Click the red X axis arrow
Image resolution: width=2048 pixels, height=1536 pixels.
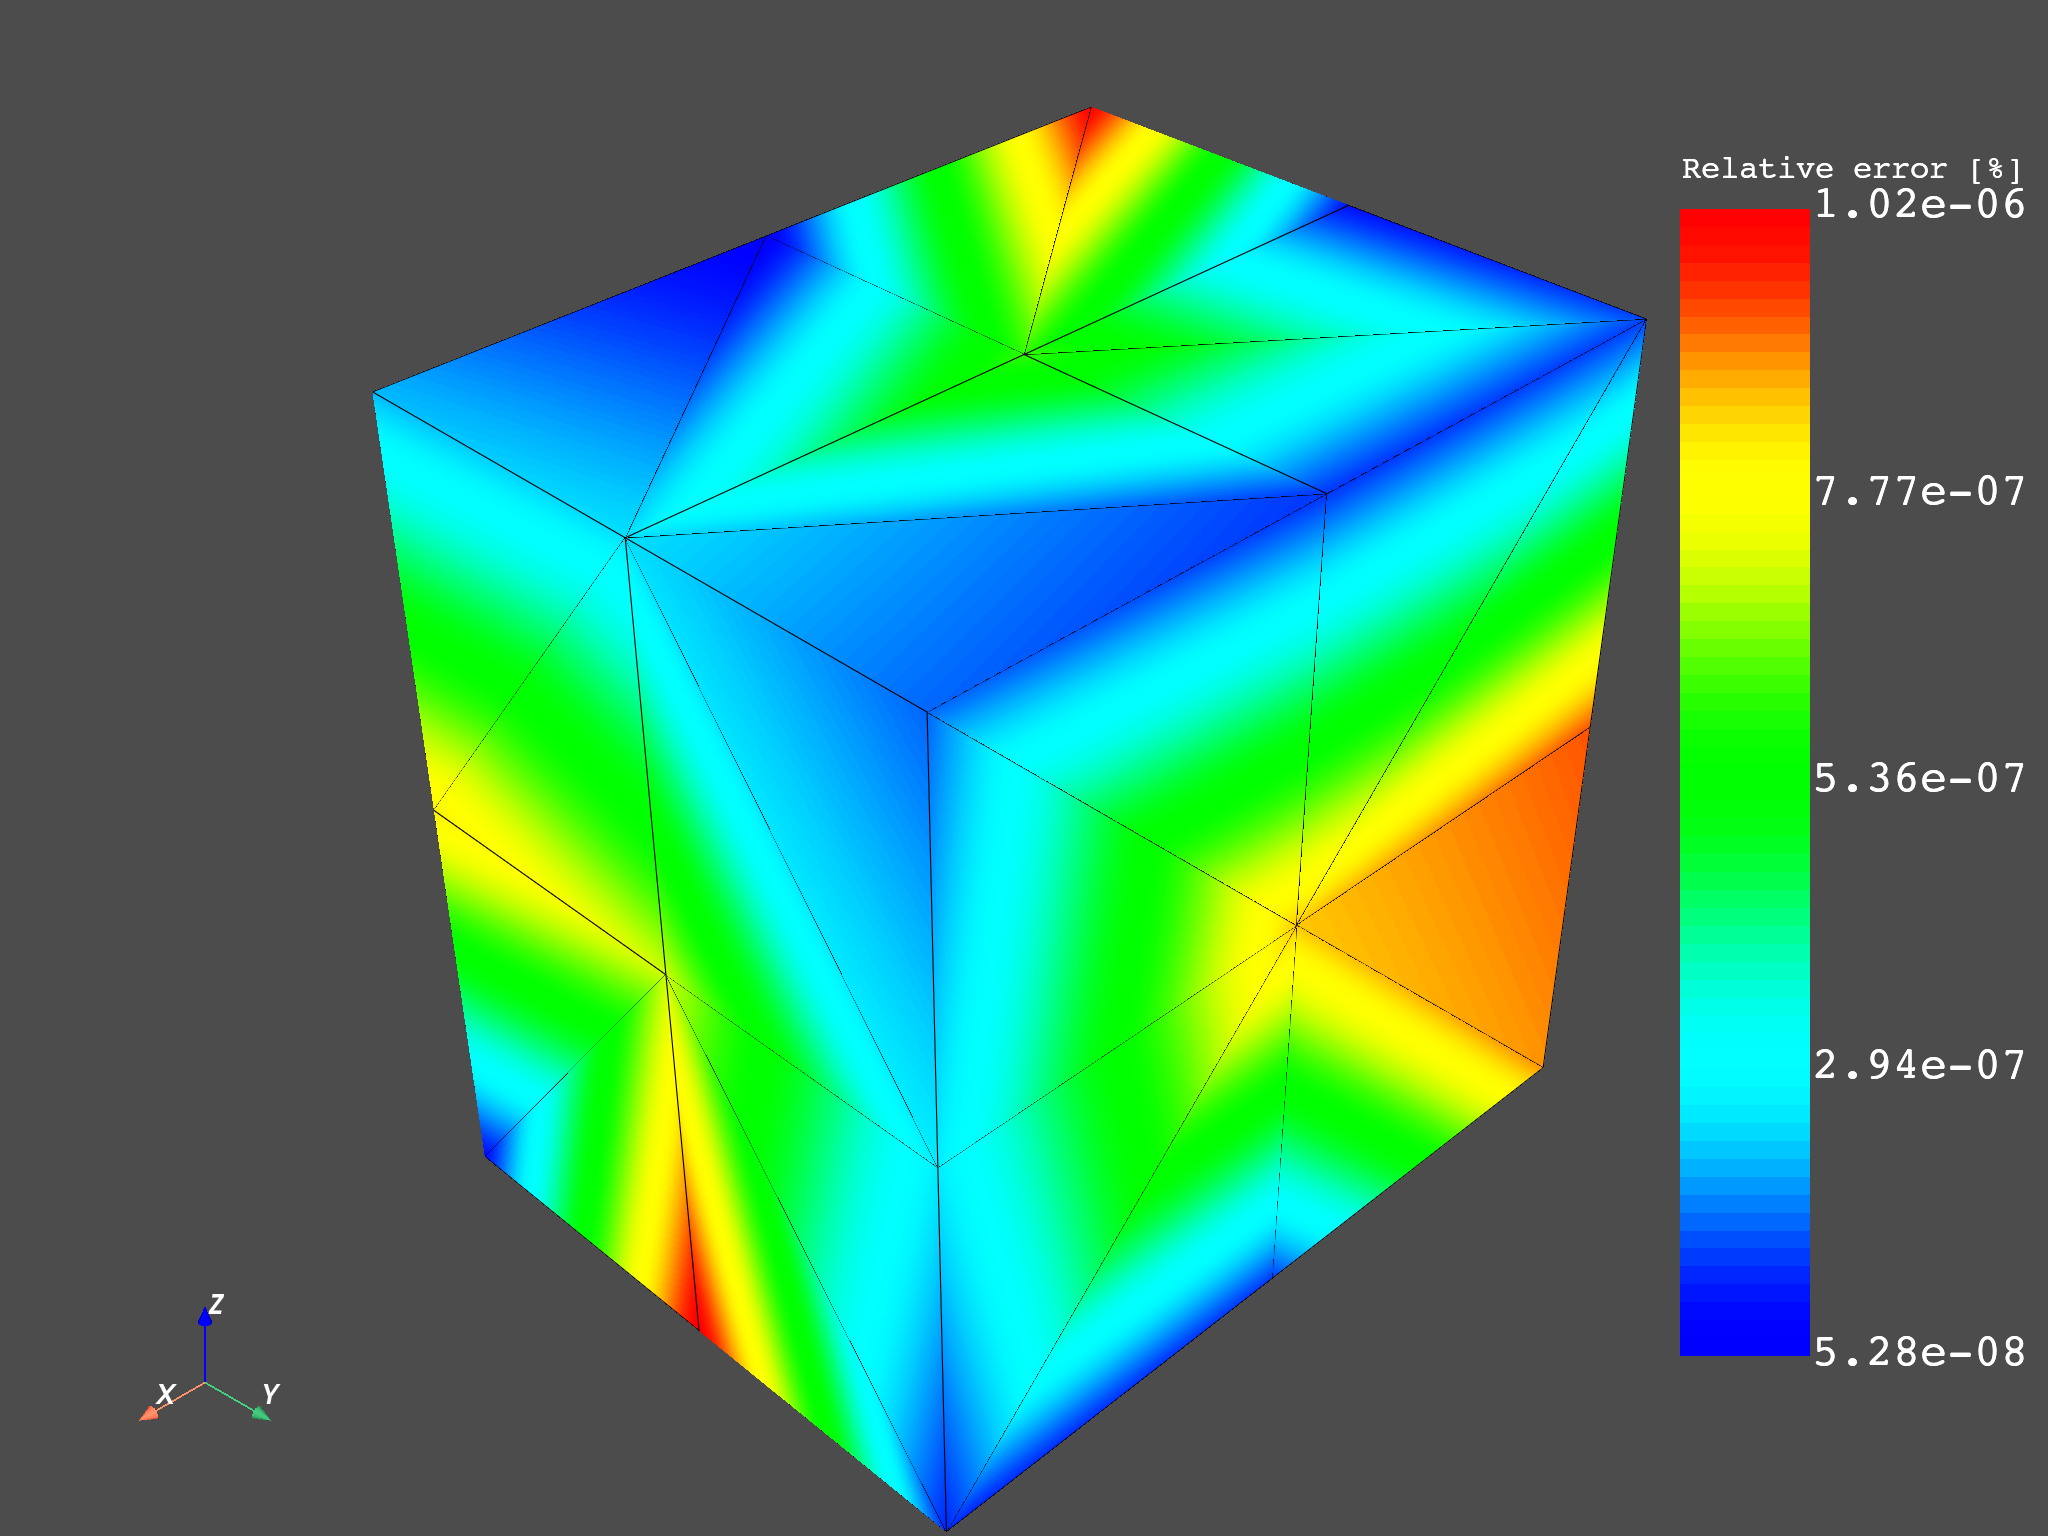pyautogui.click(x=171, y=1401)
